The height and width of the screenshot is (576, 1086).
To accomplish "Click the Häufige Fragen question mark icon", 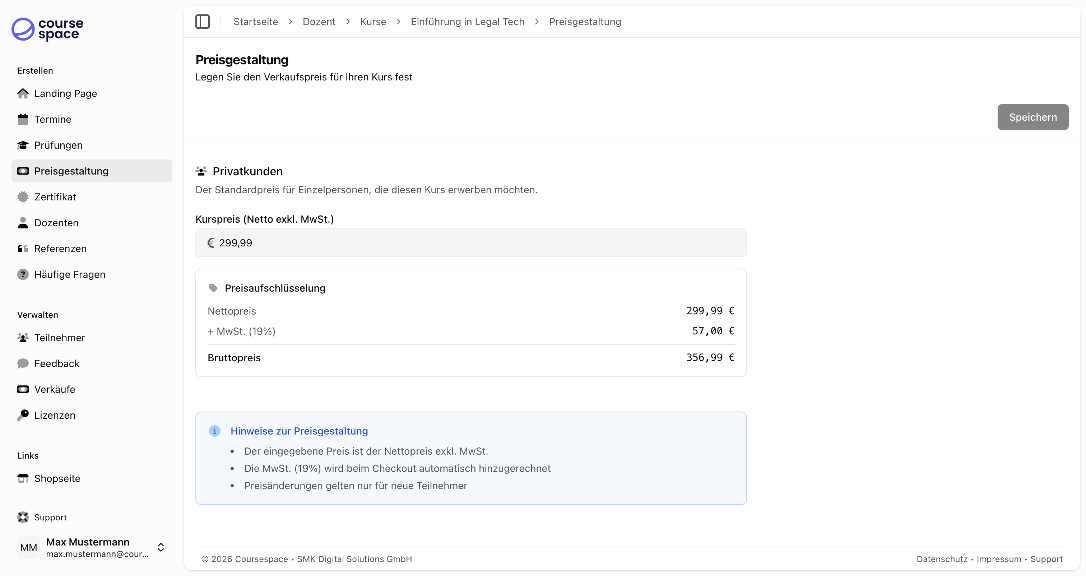I will pyautogui.click(x=23, y=275).
